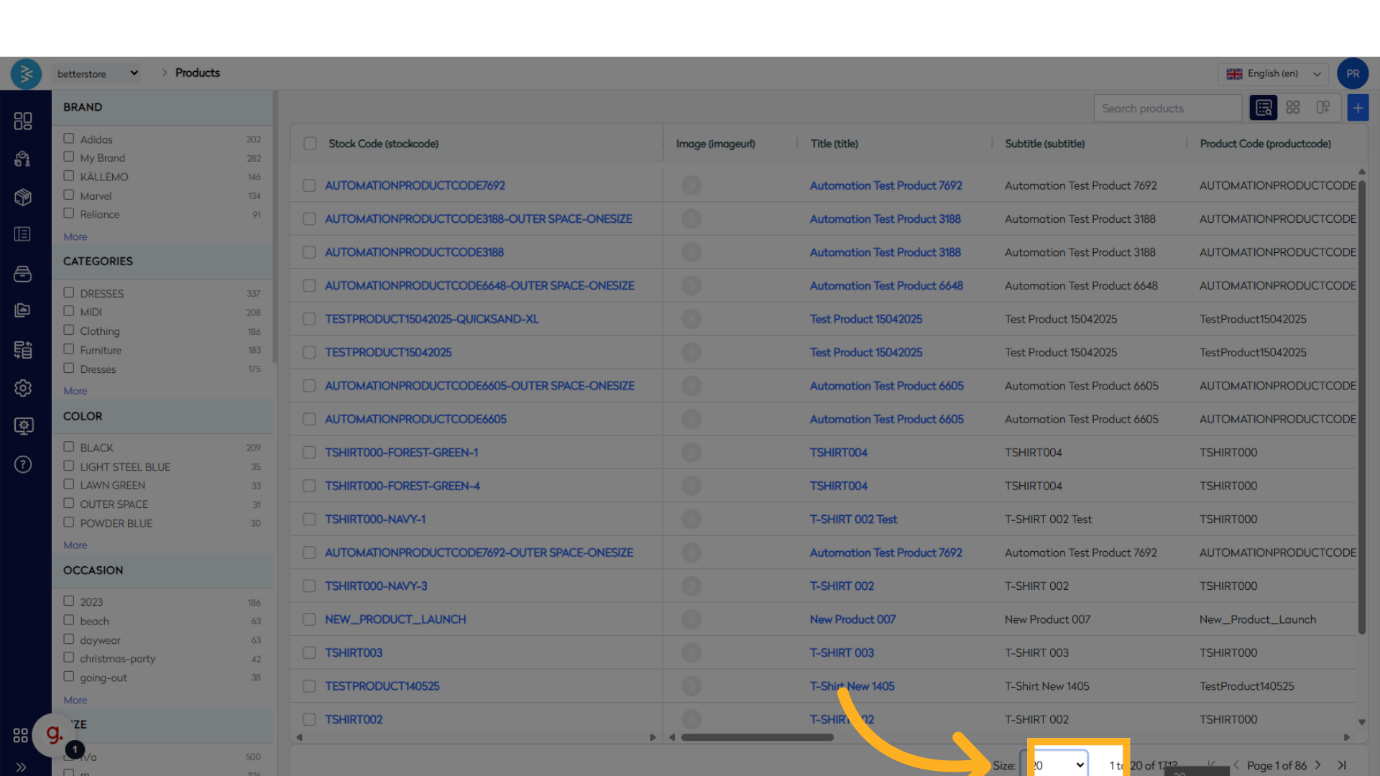Viewport: 1380px width, 776px height.
Task: Open the page Size dropdown
Action: [x=1055, y=765]
